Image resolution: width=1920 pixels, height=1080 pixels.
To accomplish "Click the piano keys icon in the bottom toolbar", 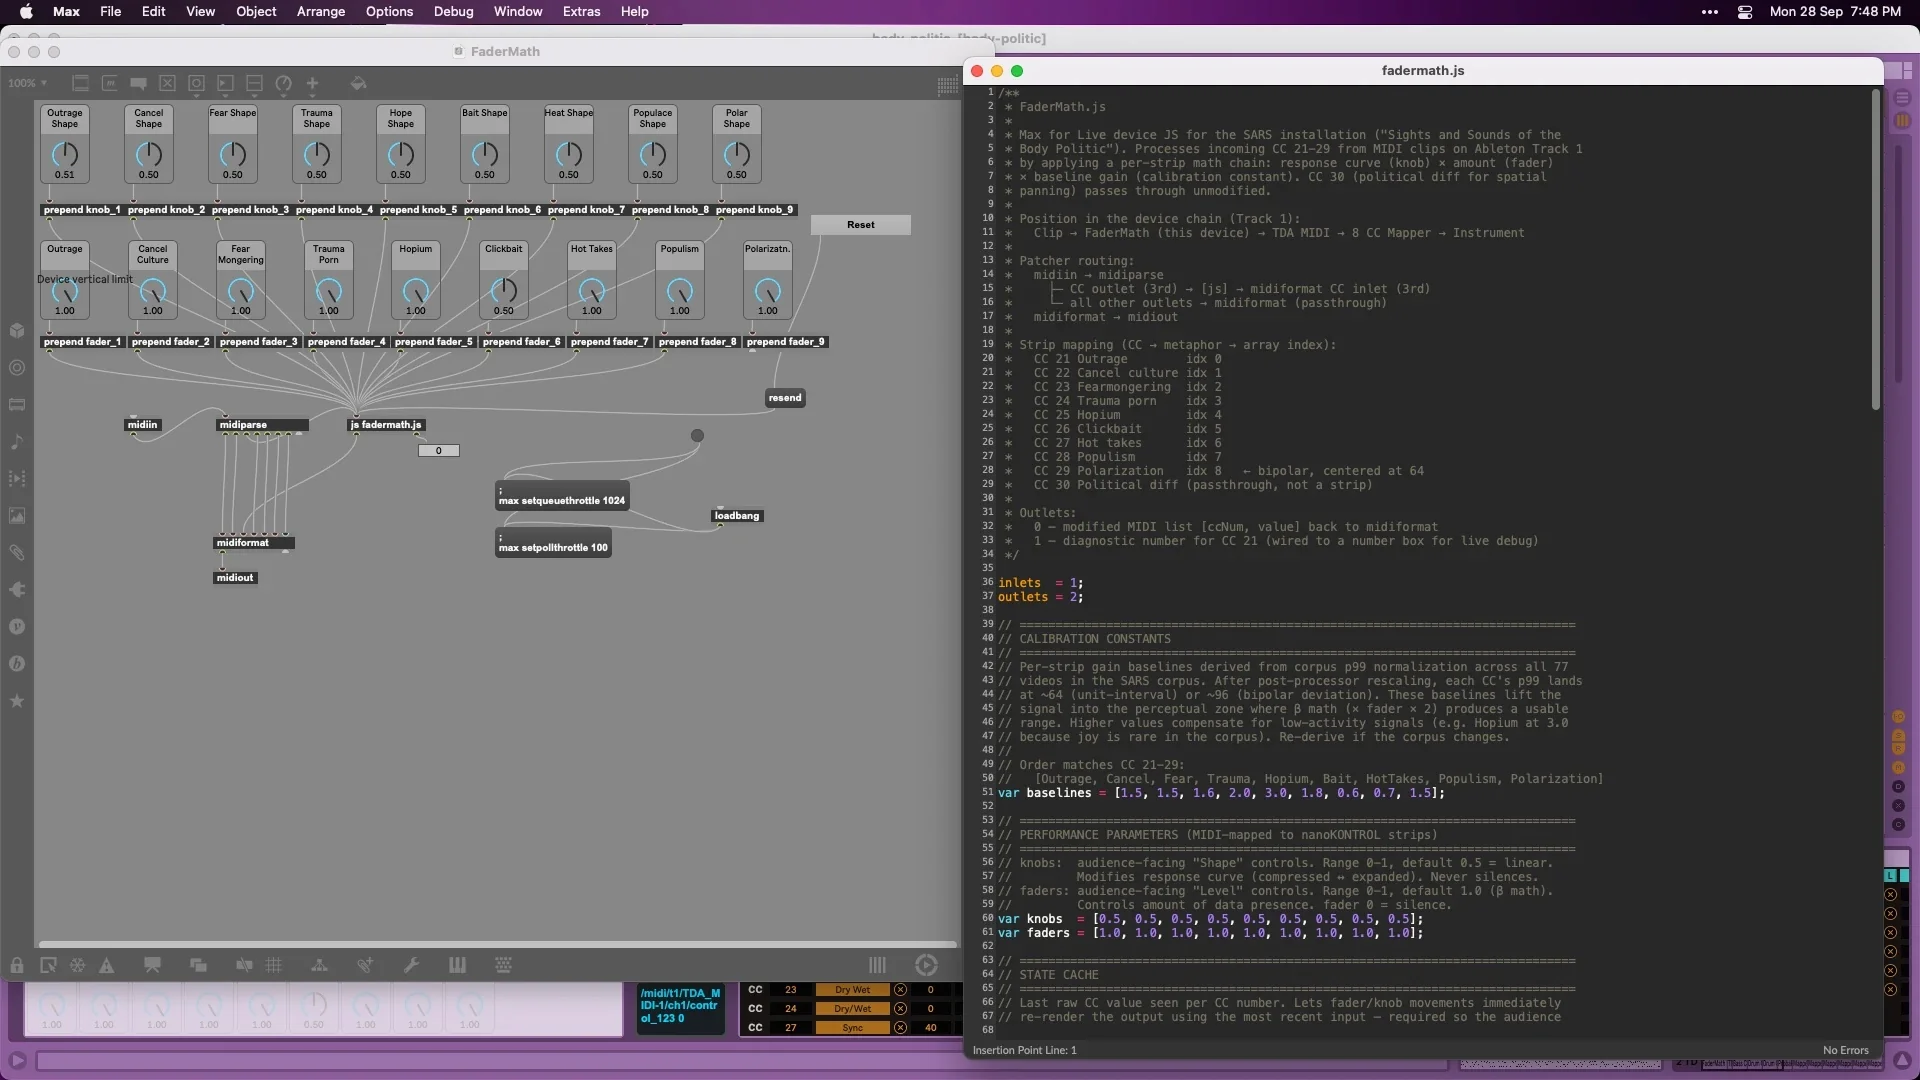I will tap(457, 965).
